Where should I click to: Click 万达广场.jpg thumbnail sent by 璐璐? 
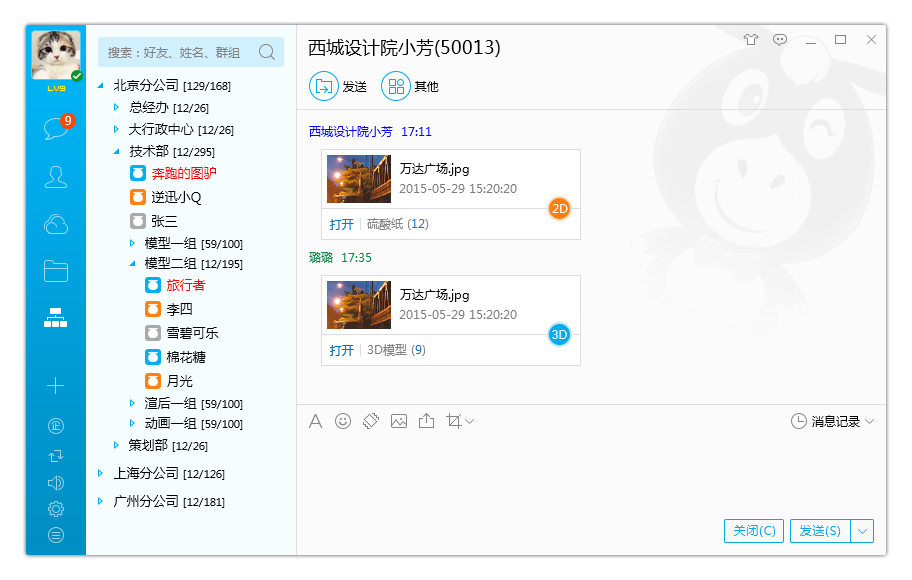[359, 305]
